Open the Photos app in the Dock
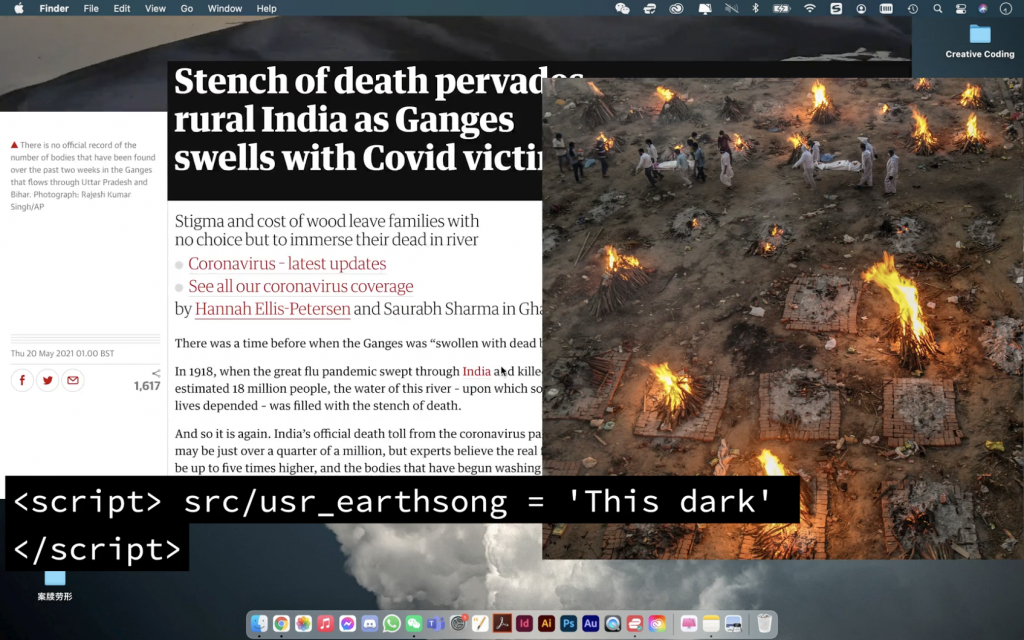This screenshot has width=1024, height=640. point(303,624)
